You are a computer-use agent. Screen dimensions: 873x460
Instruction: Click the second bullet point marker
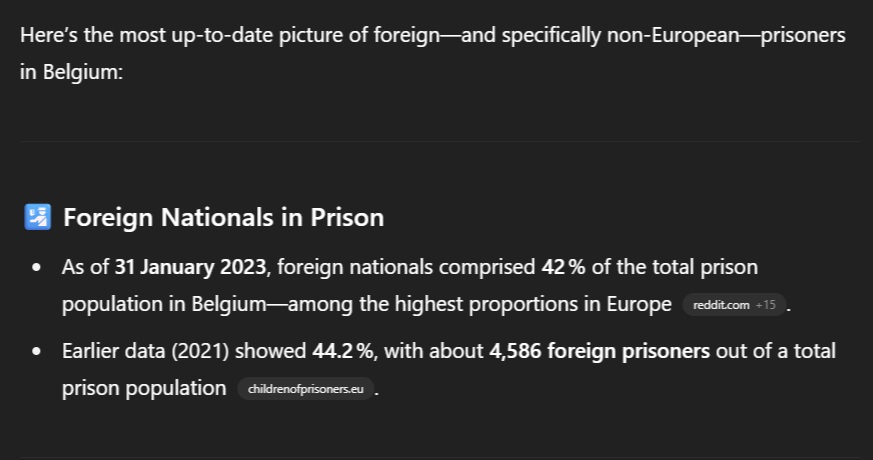pos(37,352)
